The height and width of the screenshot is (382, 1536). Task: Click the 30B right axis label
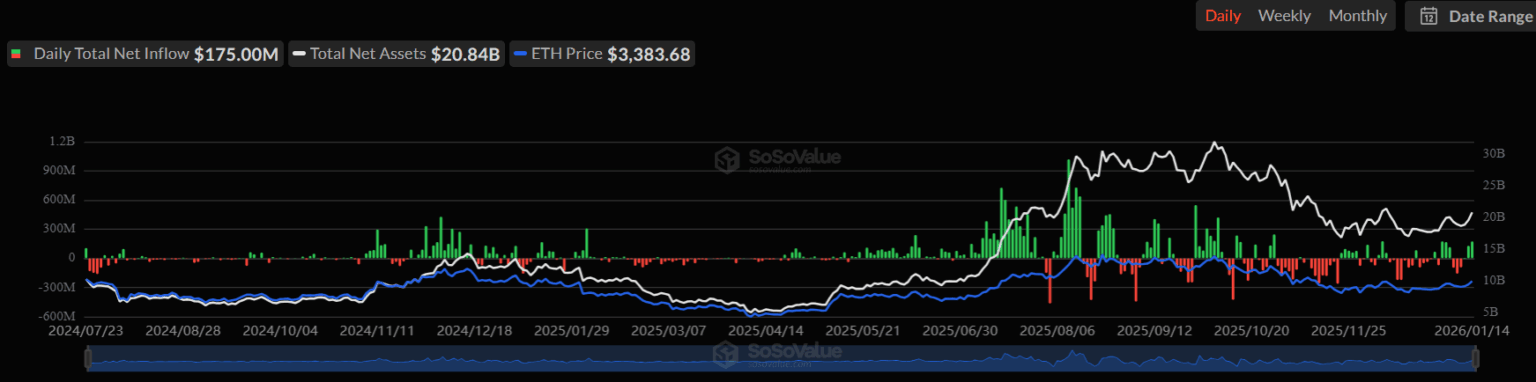[x=1494, y=153]
